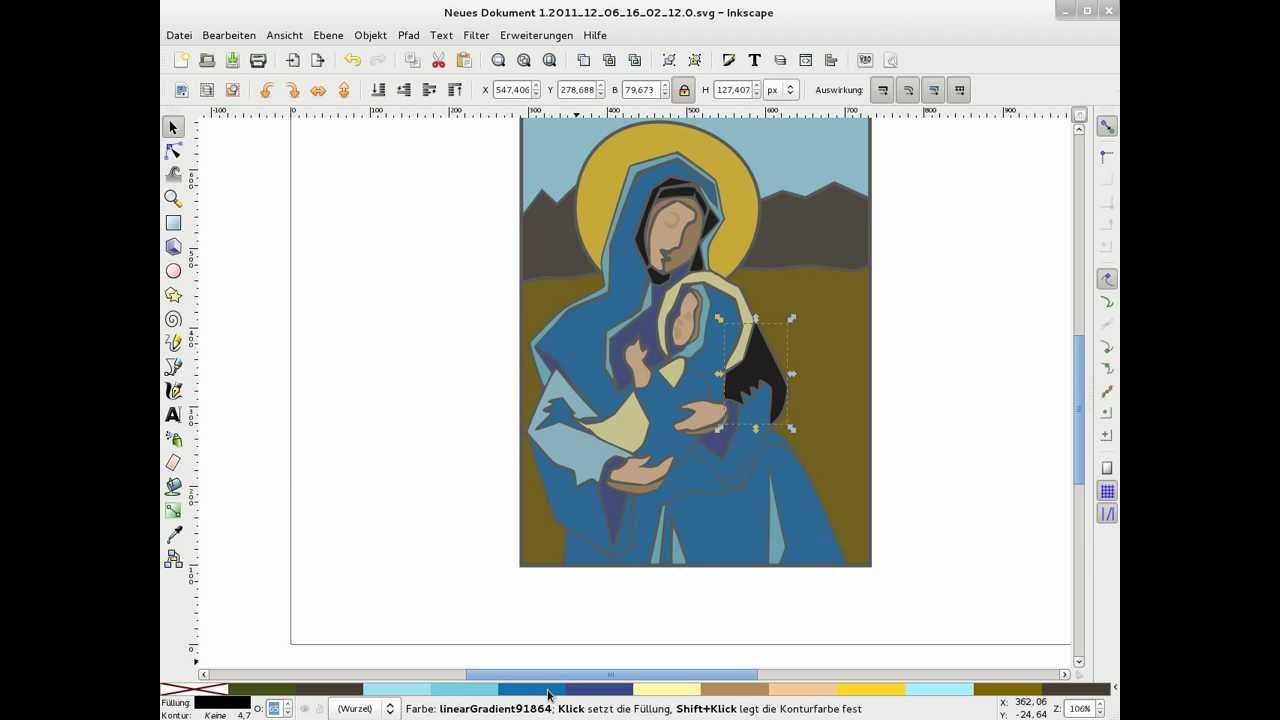Select the Paint bucket fill tool
1280x720 pixels.
click(x=173, y=487)
